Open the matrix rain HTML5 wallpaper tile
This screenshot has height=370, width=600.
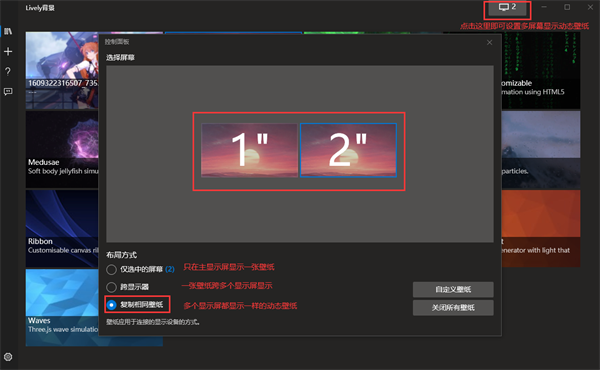541,70
